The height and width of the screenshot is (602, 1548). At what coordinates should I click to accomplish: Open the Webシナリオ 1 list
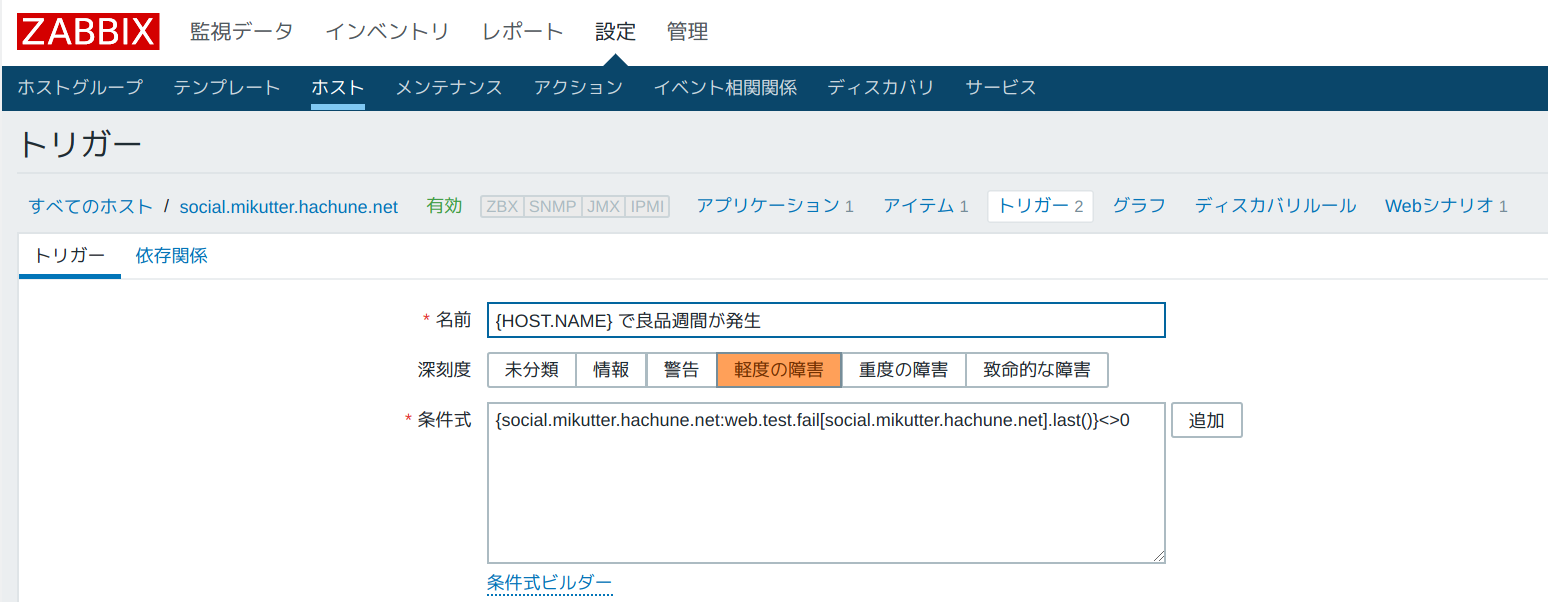1445,206
